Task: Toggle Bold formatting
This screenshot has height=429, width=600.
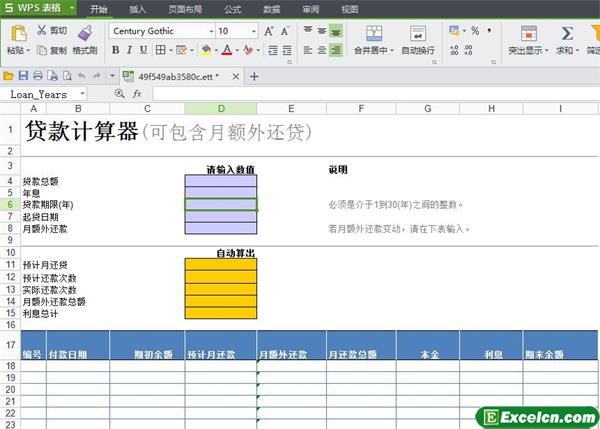Action: (x=115, y=50)
